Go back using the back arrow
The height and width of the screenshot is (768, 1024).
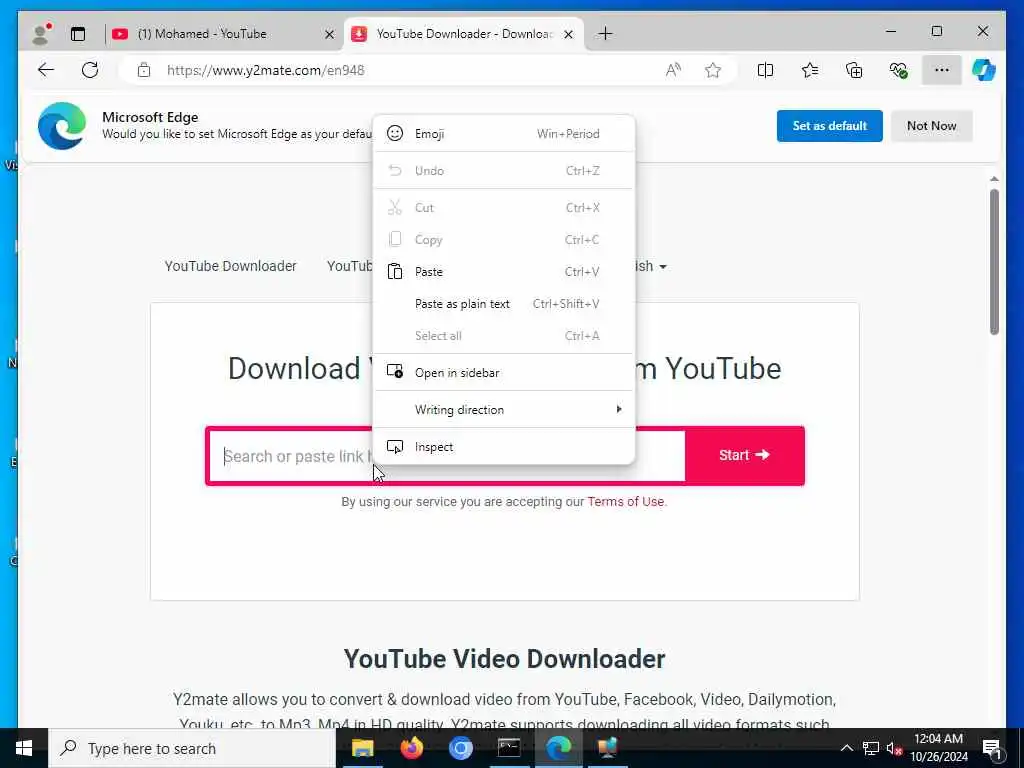click(x=46, y=70)
